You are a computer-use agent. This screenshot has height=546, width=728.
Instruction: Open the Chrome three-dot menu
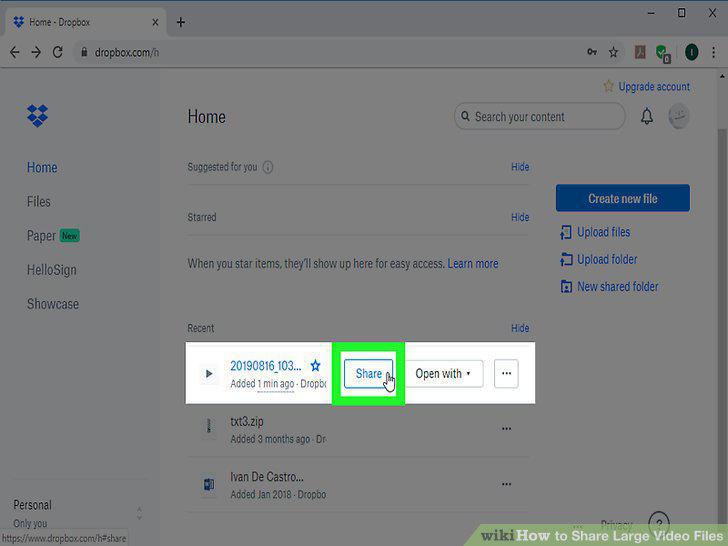pyautogui.click(x=714, y=52)
